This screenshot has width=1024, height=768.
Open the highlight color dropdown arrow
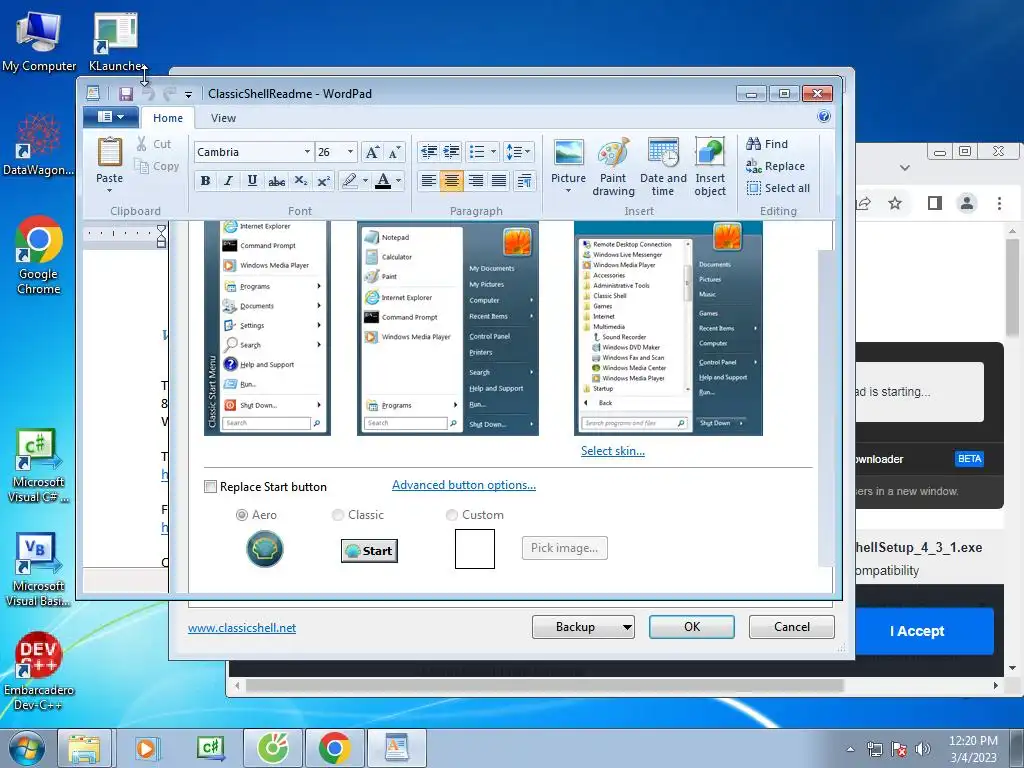click(x=365, y=181)
